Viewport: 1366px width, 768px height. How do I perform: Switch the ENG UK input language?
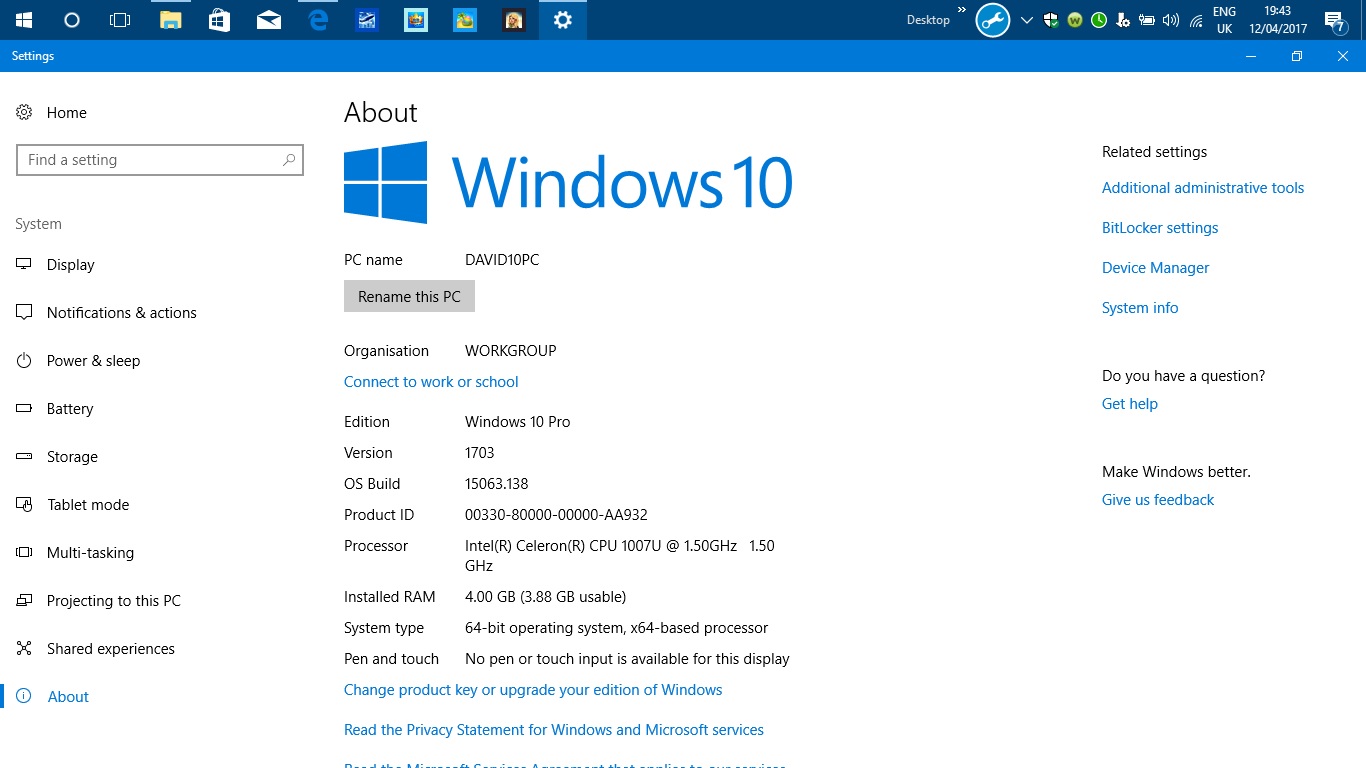tap(1224, 20)
